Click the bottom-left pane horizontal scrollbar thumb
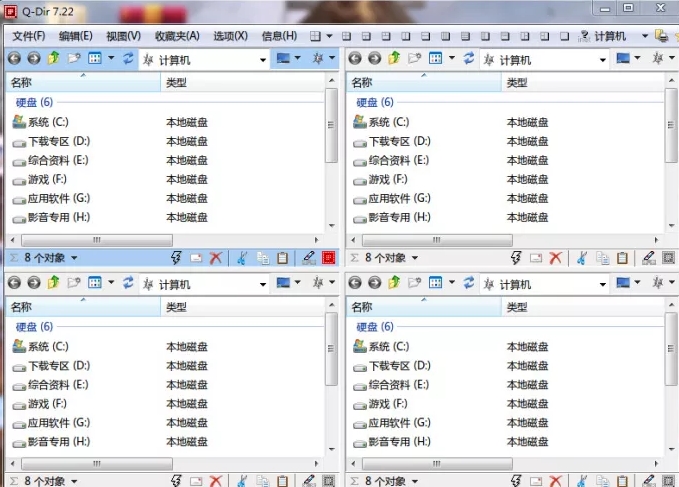 [97, 464]
